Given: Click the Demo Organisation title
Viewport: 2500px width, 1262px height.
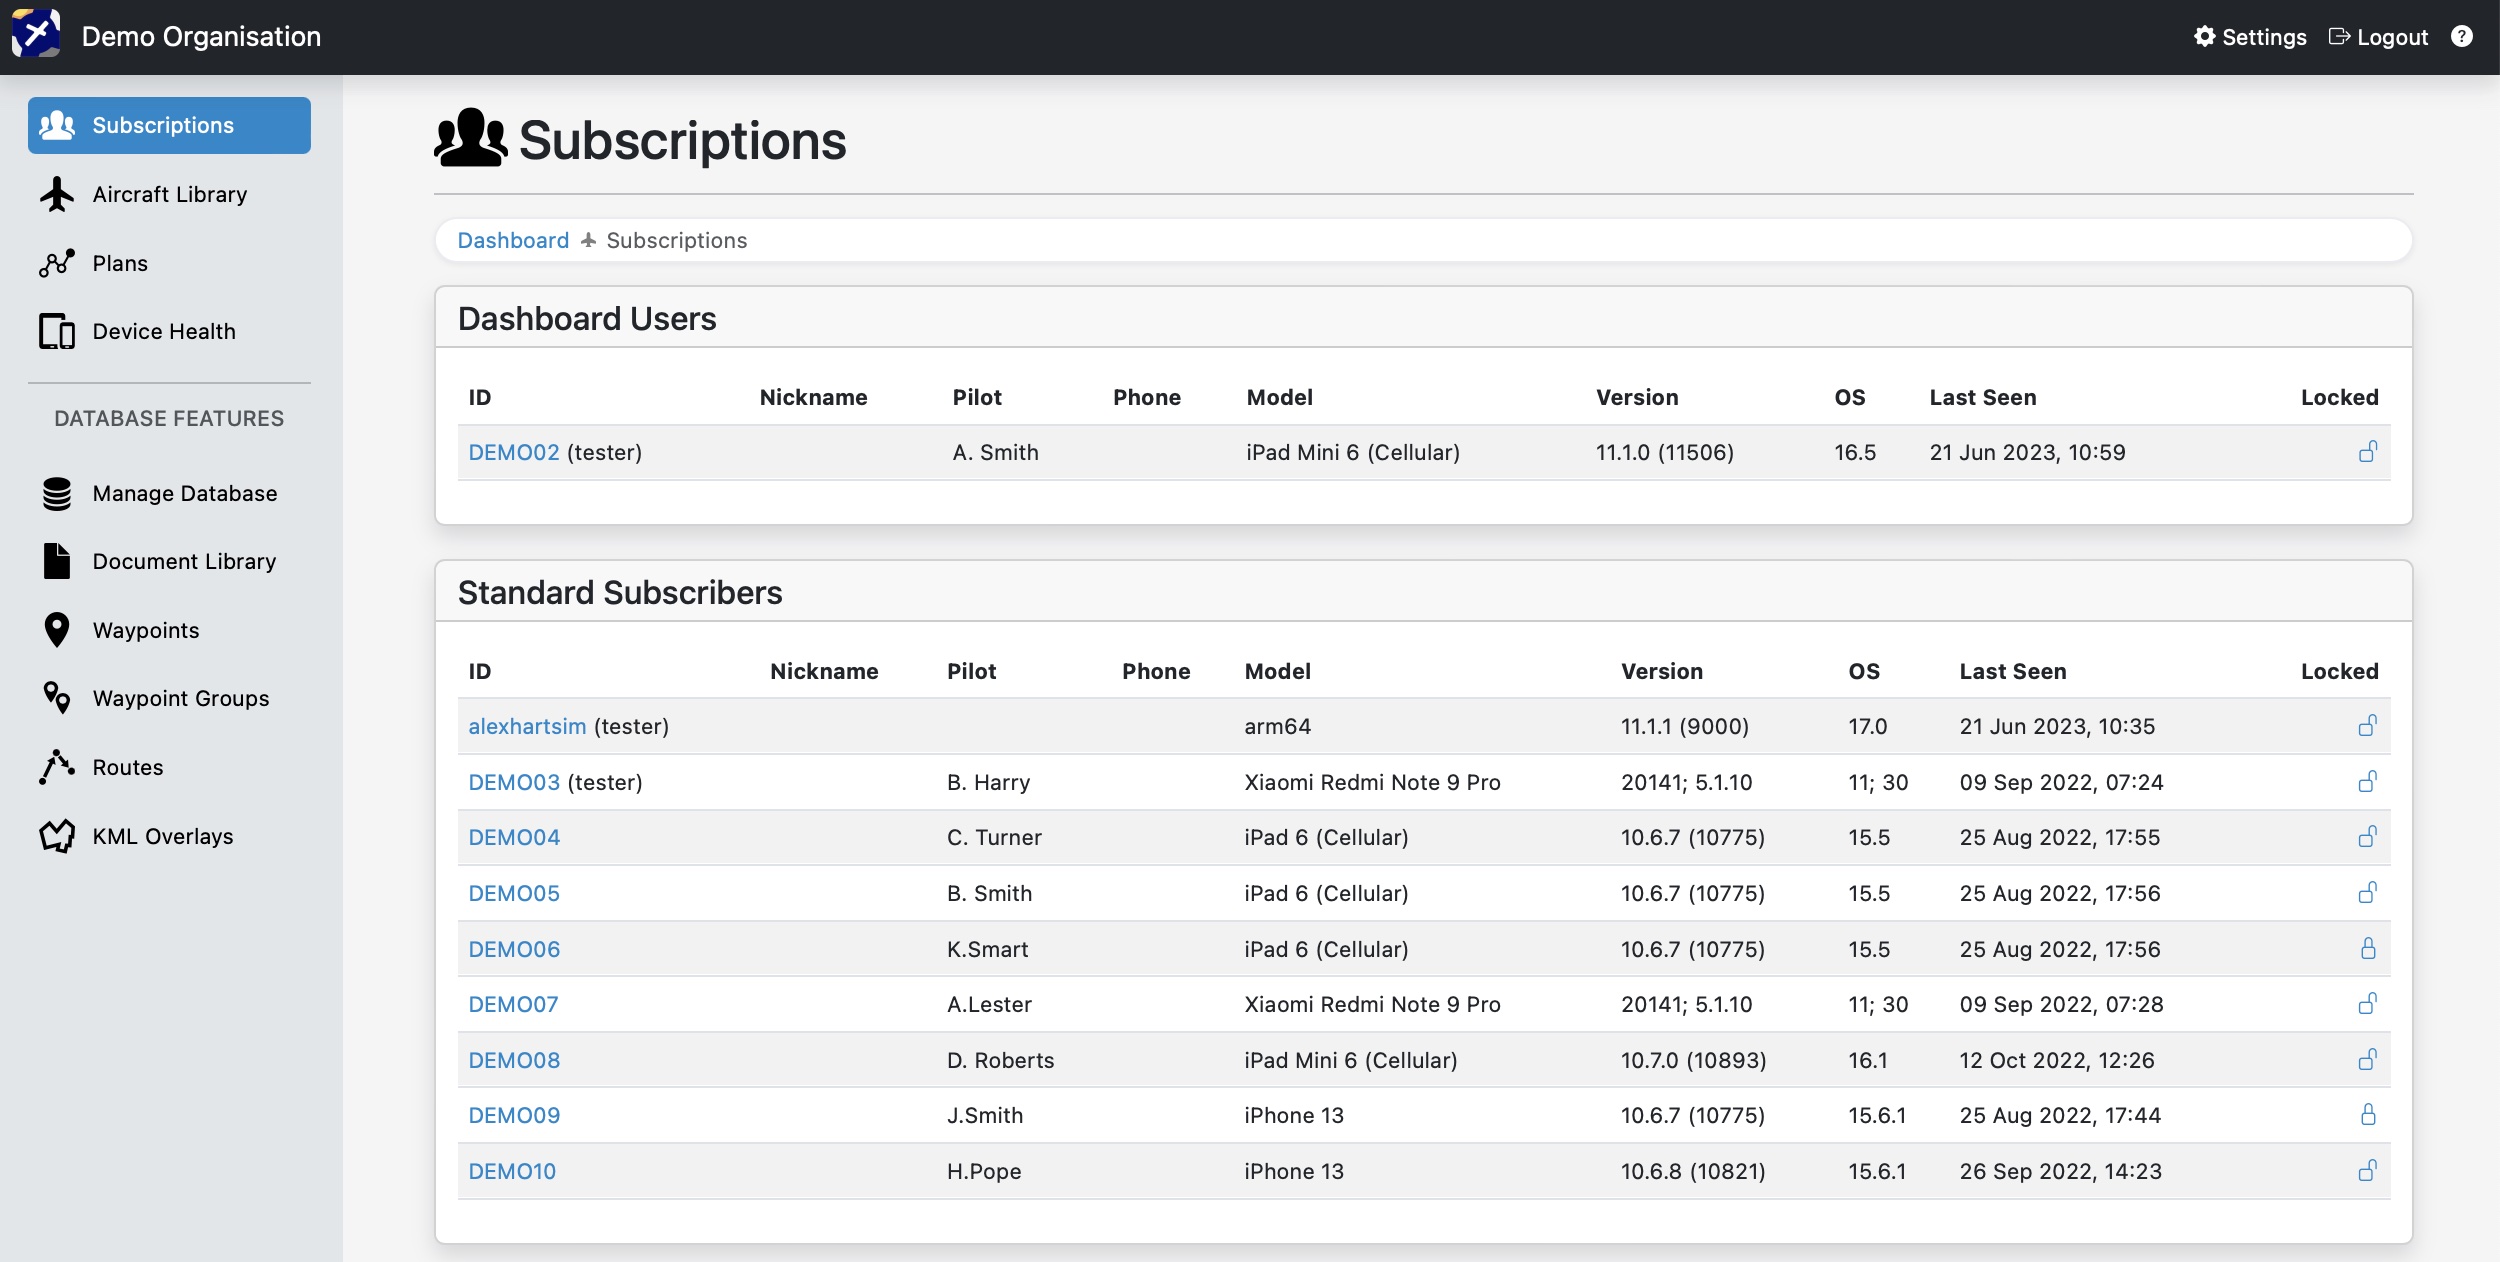Looking at the screenshot, I should [201, 36].
